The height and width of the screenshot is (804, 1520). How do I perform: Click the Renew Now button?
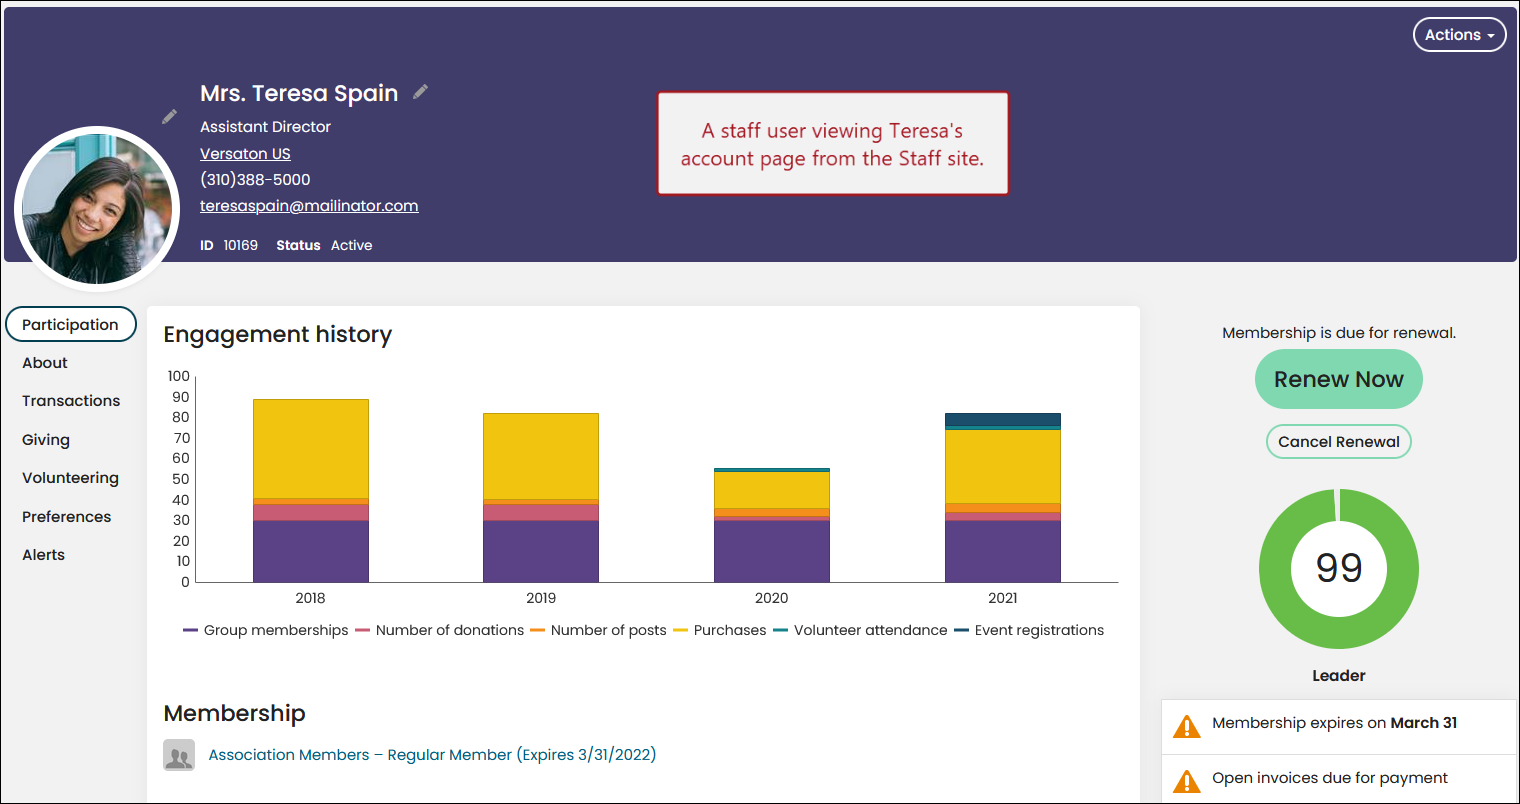tap(1338, 379)
